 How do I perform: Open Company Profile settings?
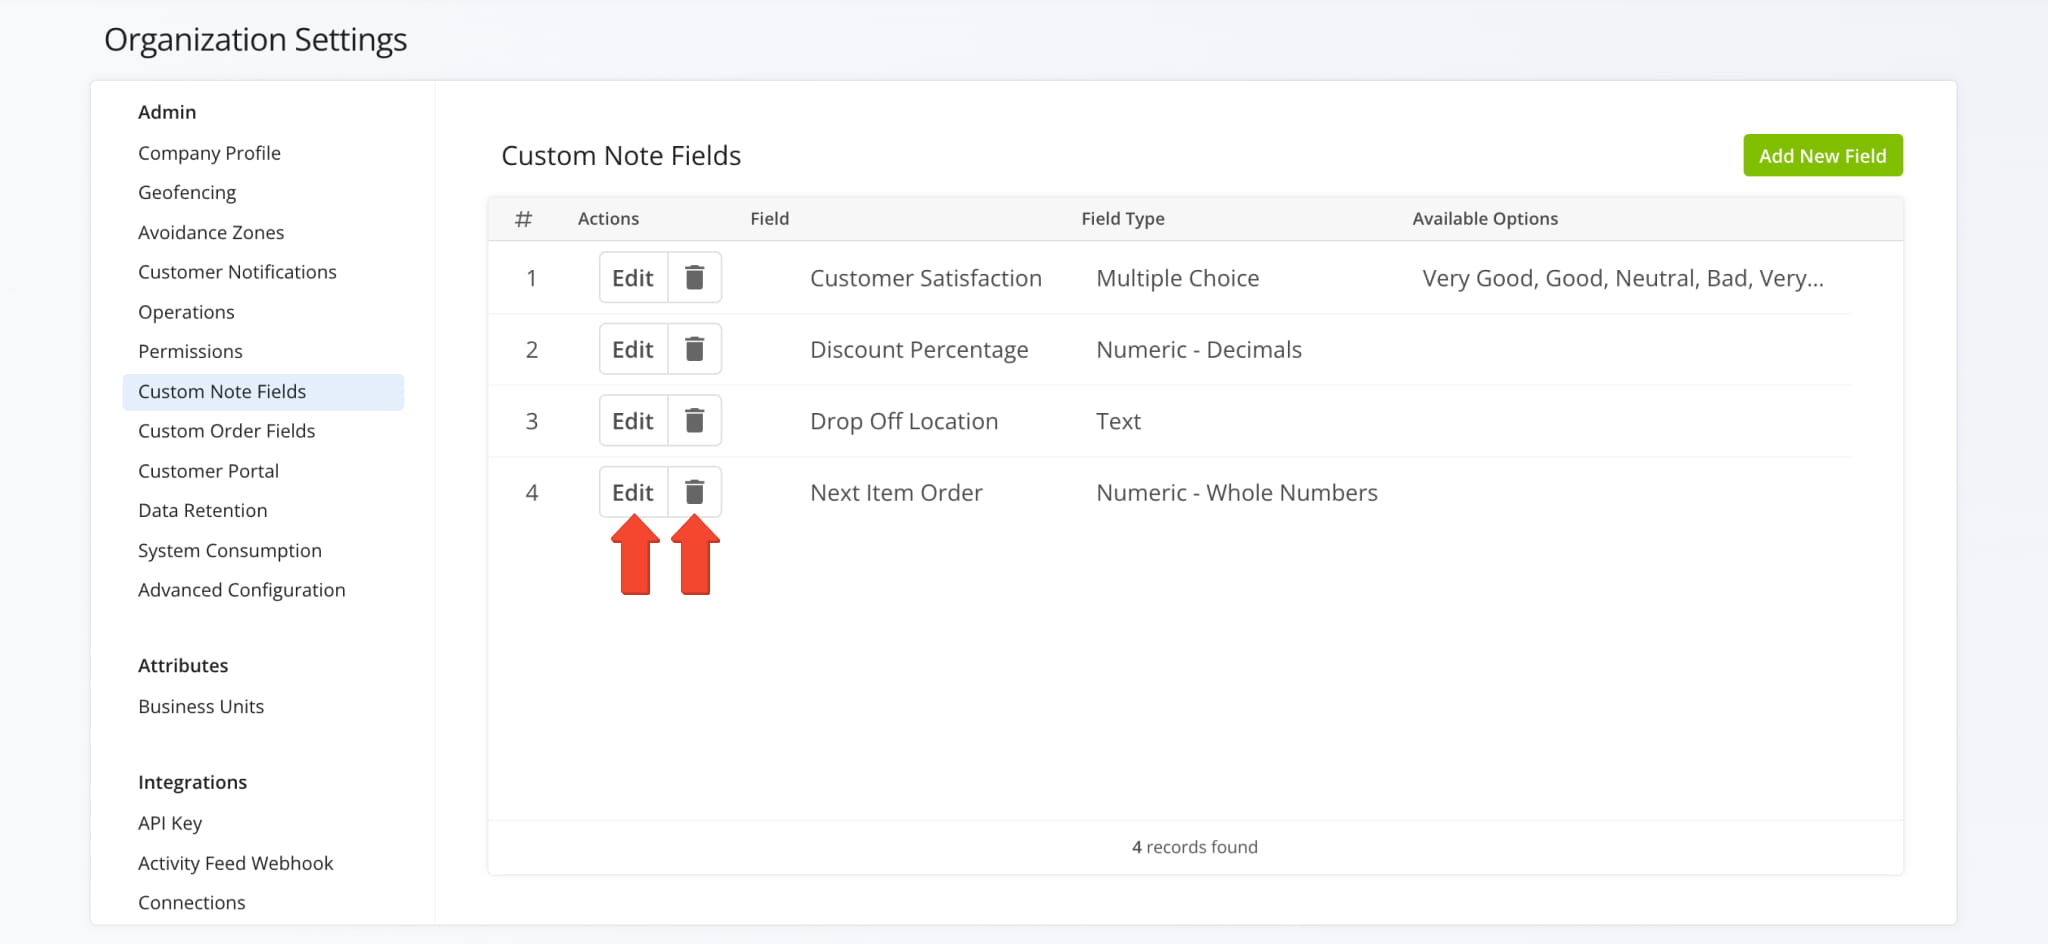click(x=209, y=153)
